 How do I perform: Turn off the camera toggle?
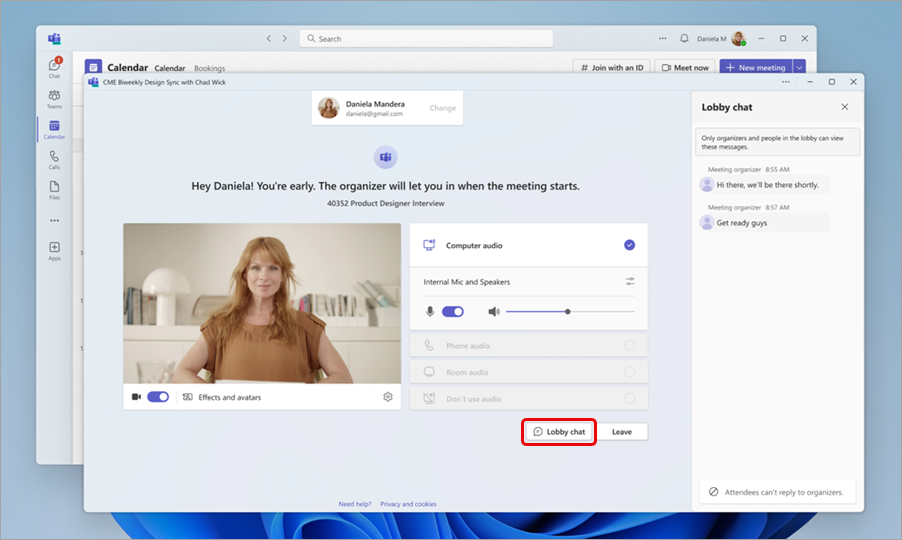pos(157,397)
